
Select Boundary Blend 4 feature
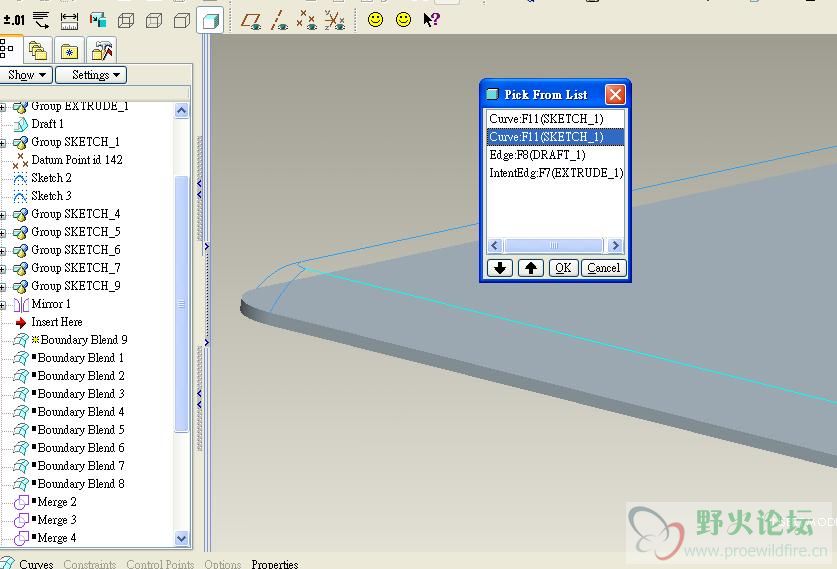coord(81,412)
